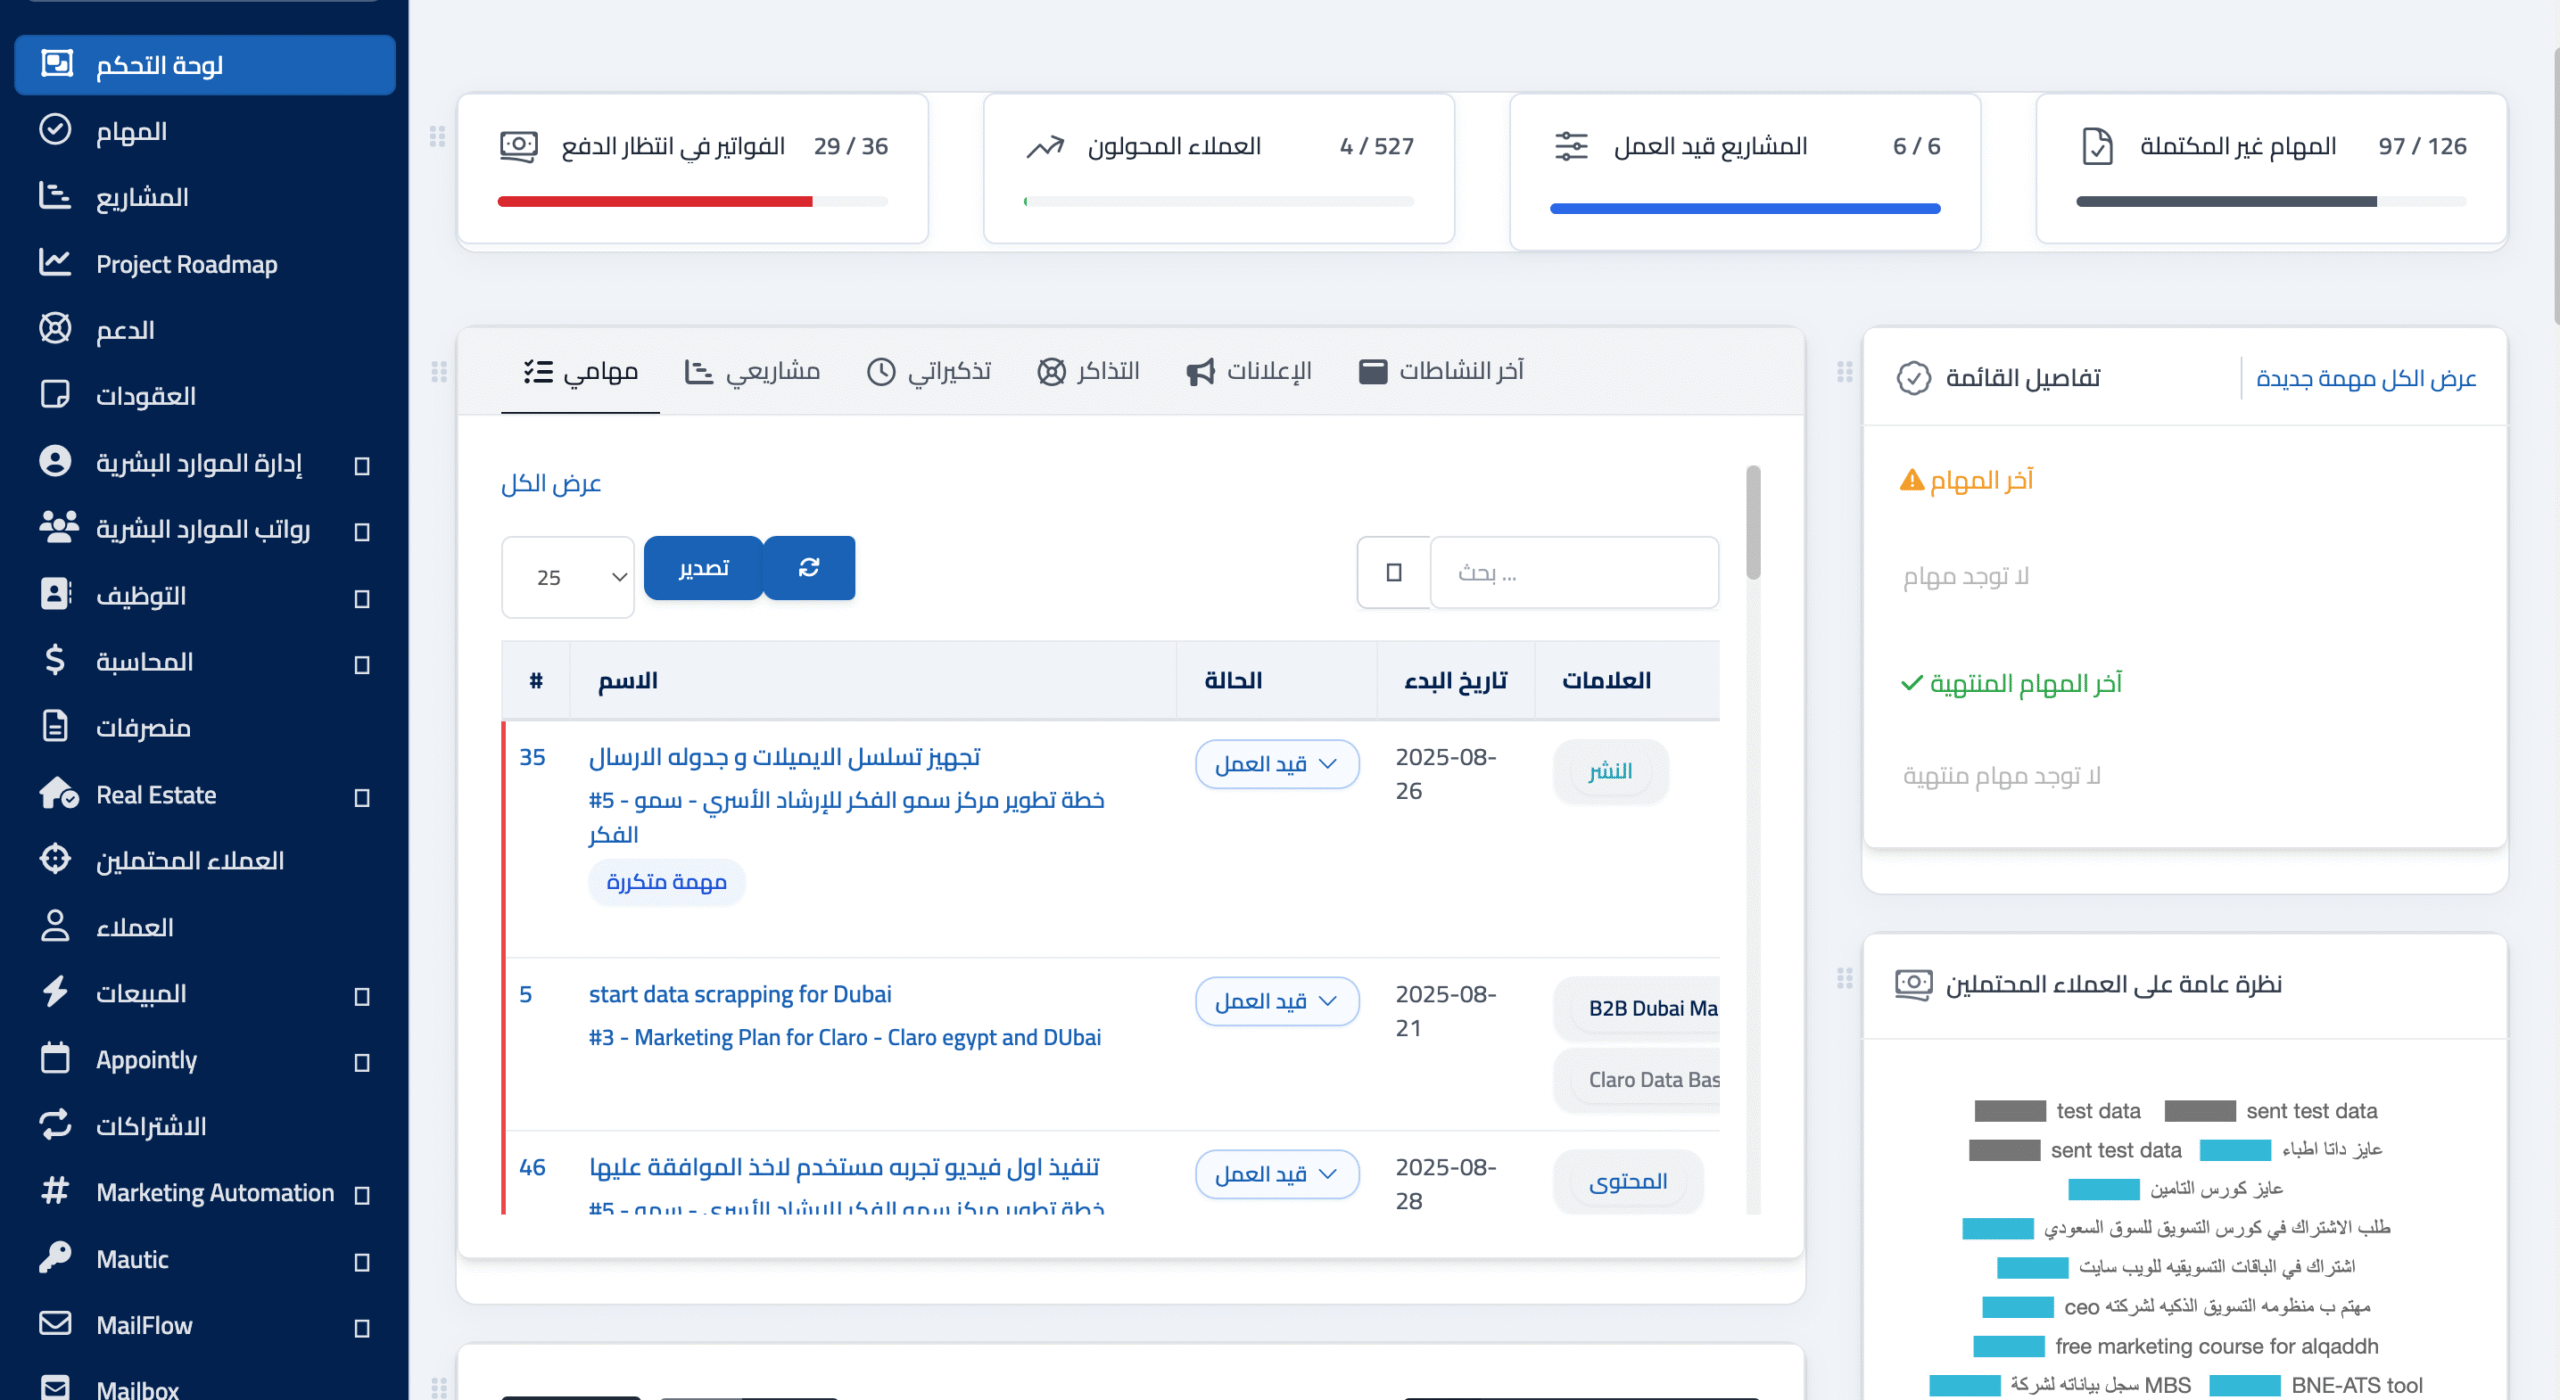
Task: Select Marketing Automation in the sidebar
Action: 214,1192
